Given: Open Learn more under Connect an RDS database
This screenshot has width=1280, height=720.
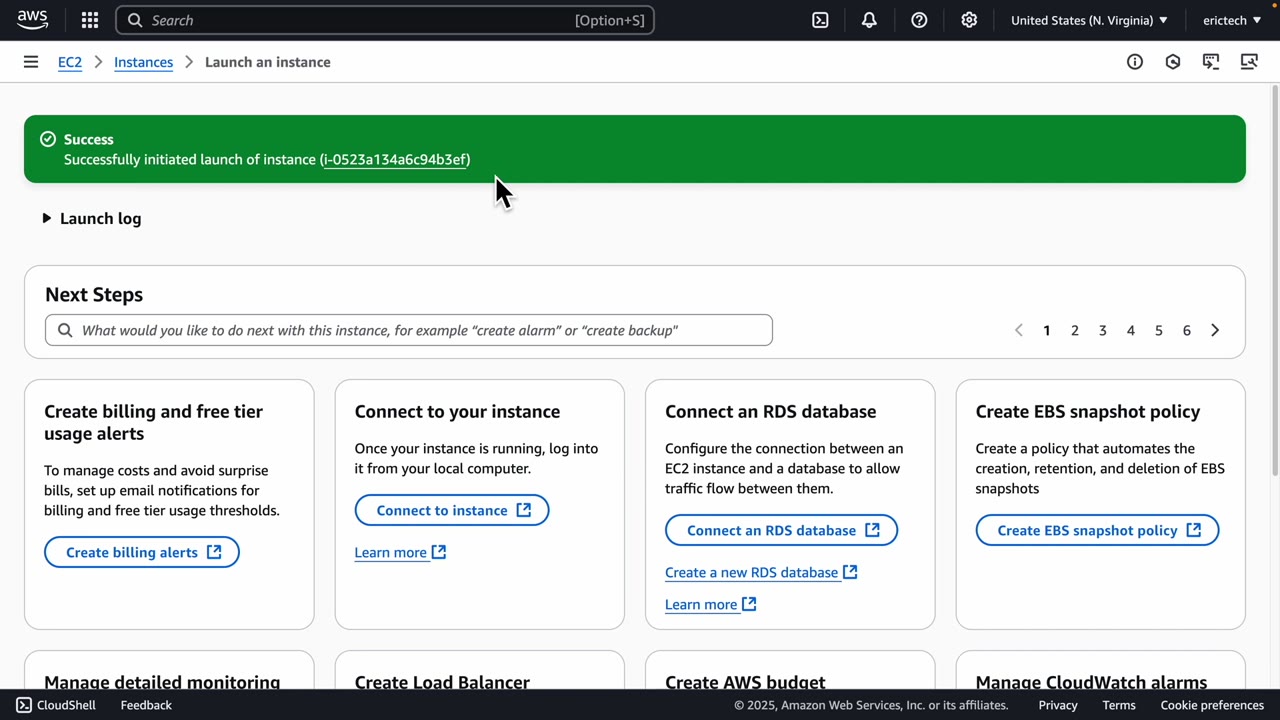Looking at the screenshot, I should pos(700,604).
